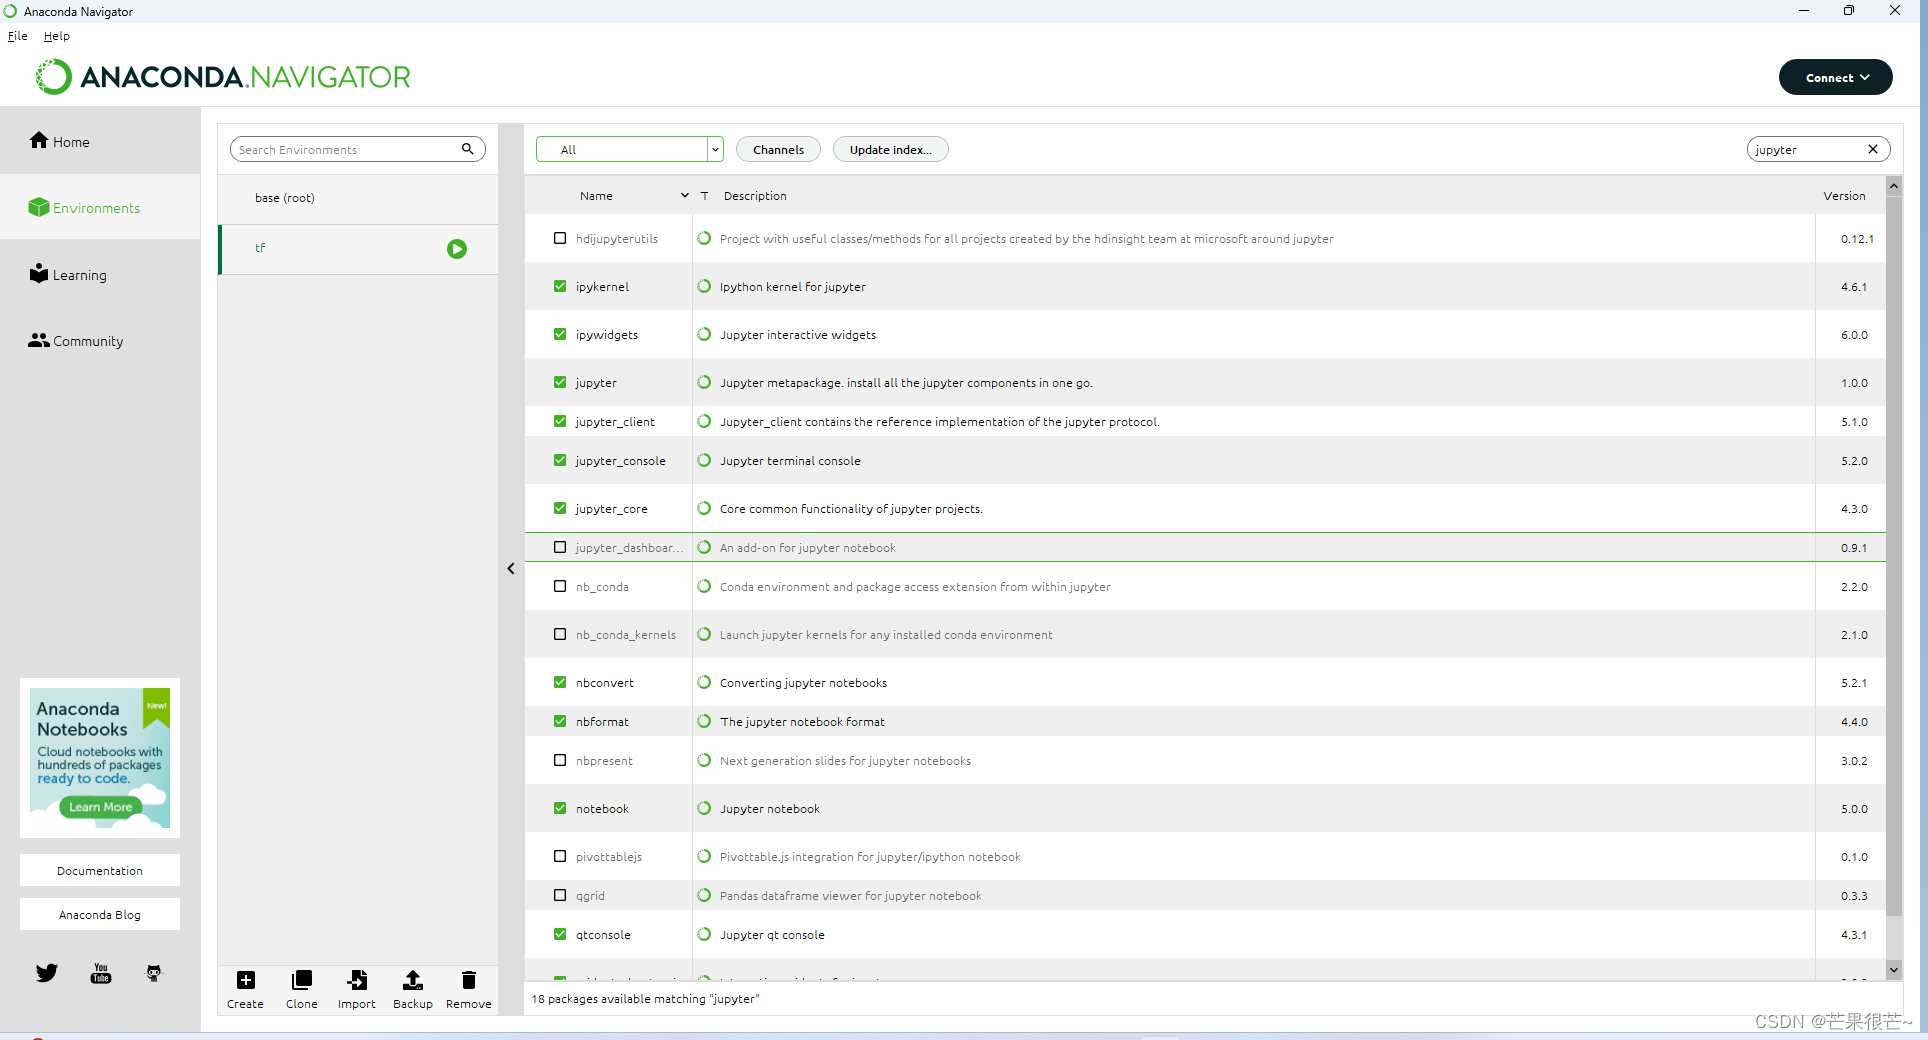Screen dimensions: 1928x1040
Task: Click the Anaconda Navigator logo
Action: click(x=223, y=77)
